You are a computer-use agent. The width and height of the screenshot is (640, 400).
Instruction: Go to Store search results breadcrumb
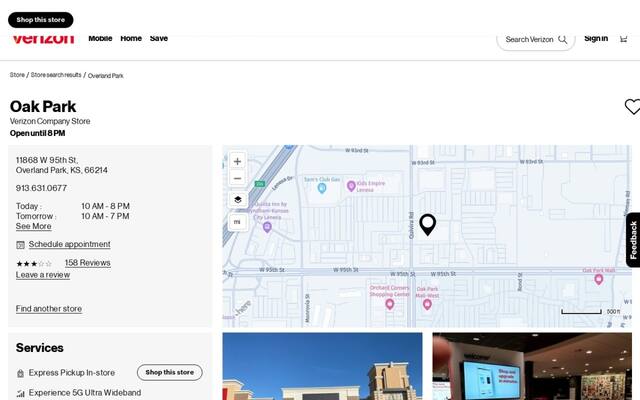click(x=56, y=75)
